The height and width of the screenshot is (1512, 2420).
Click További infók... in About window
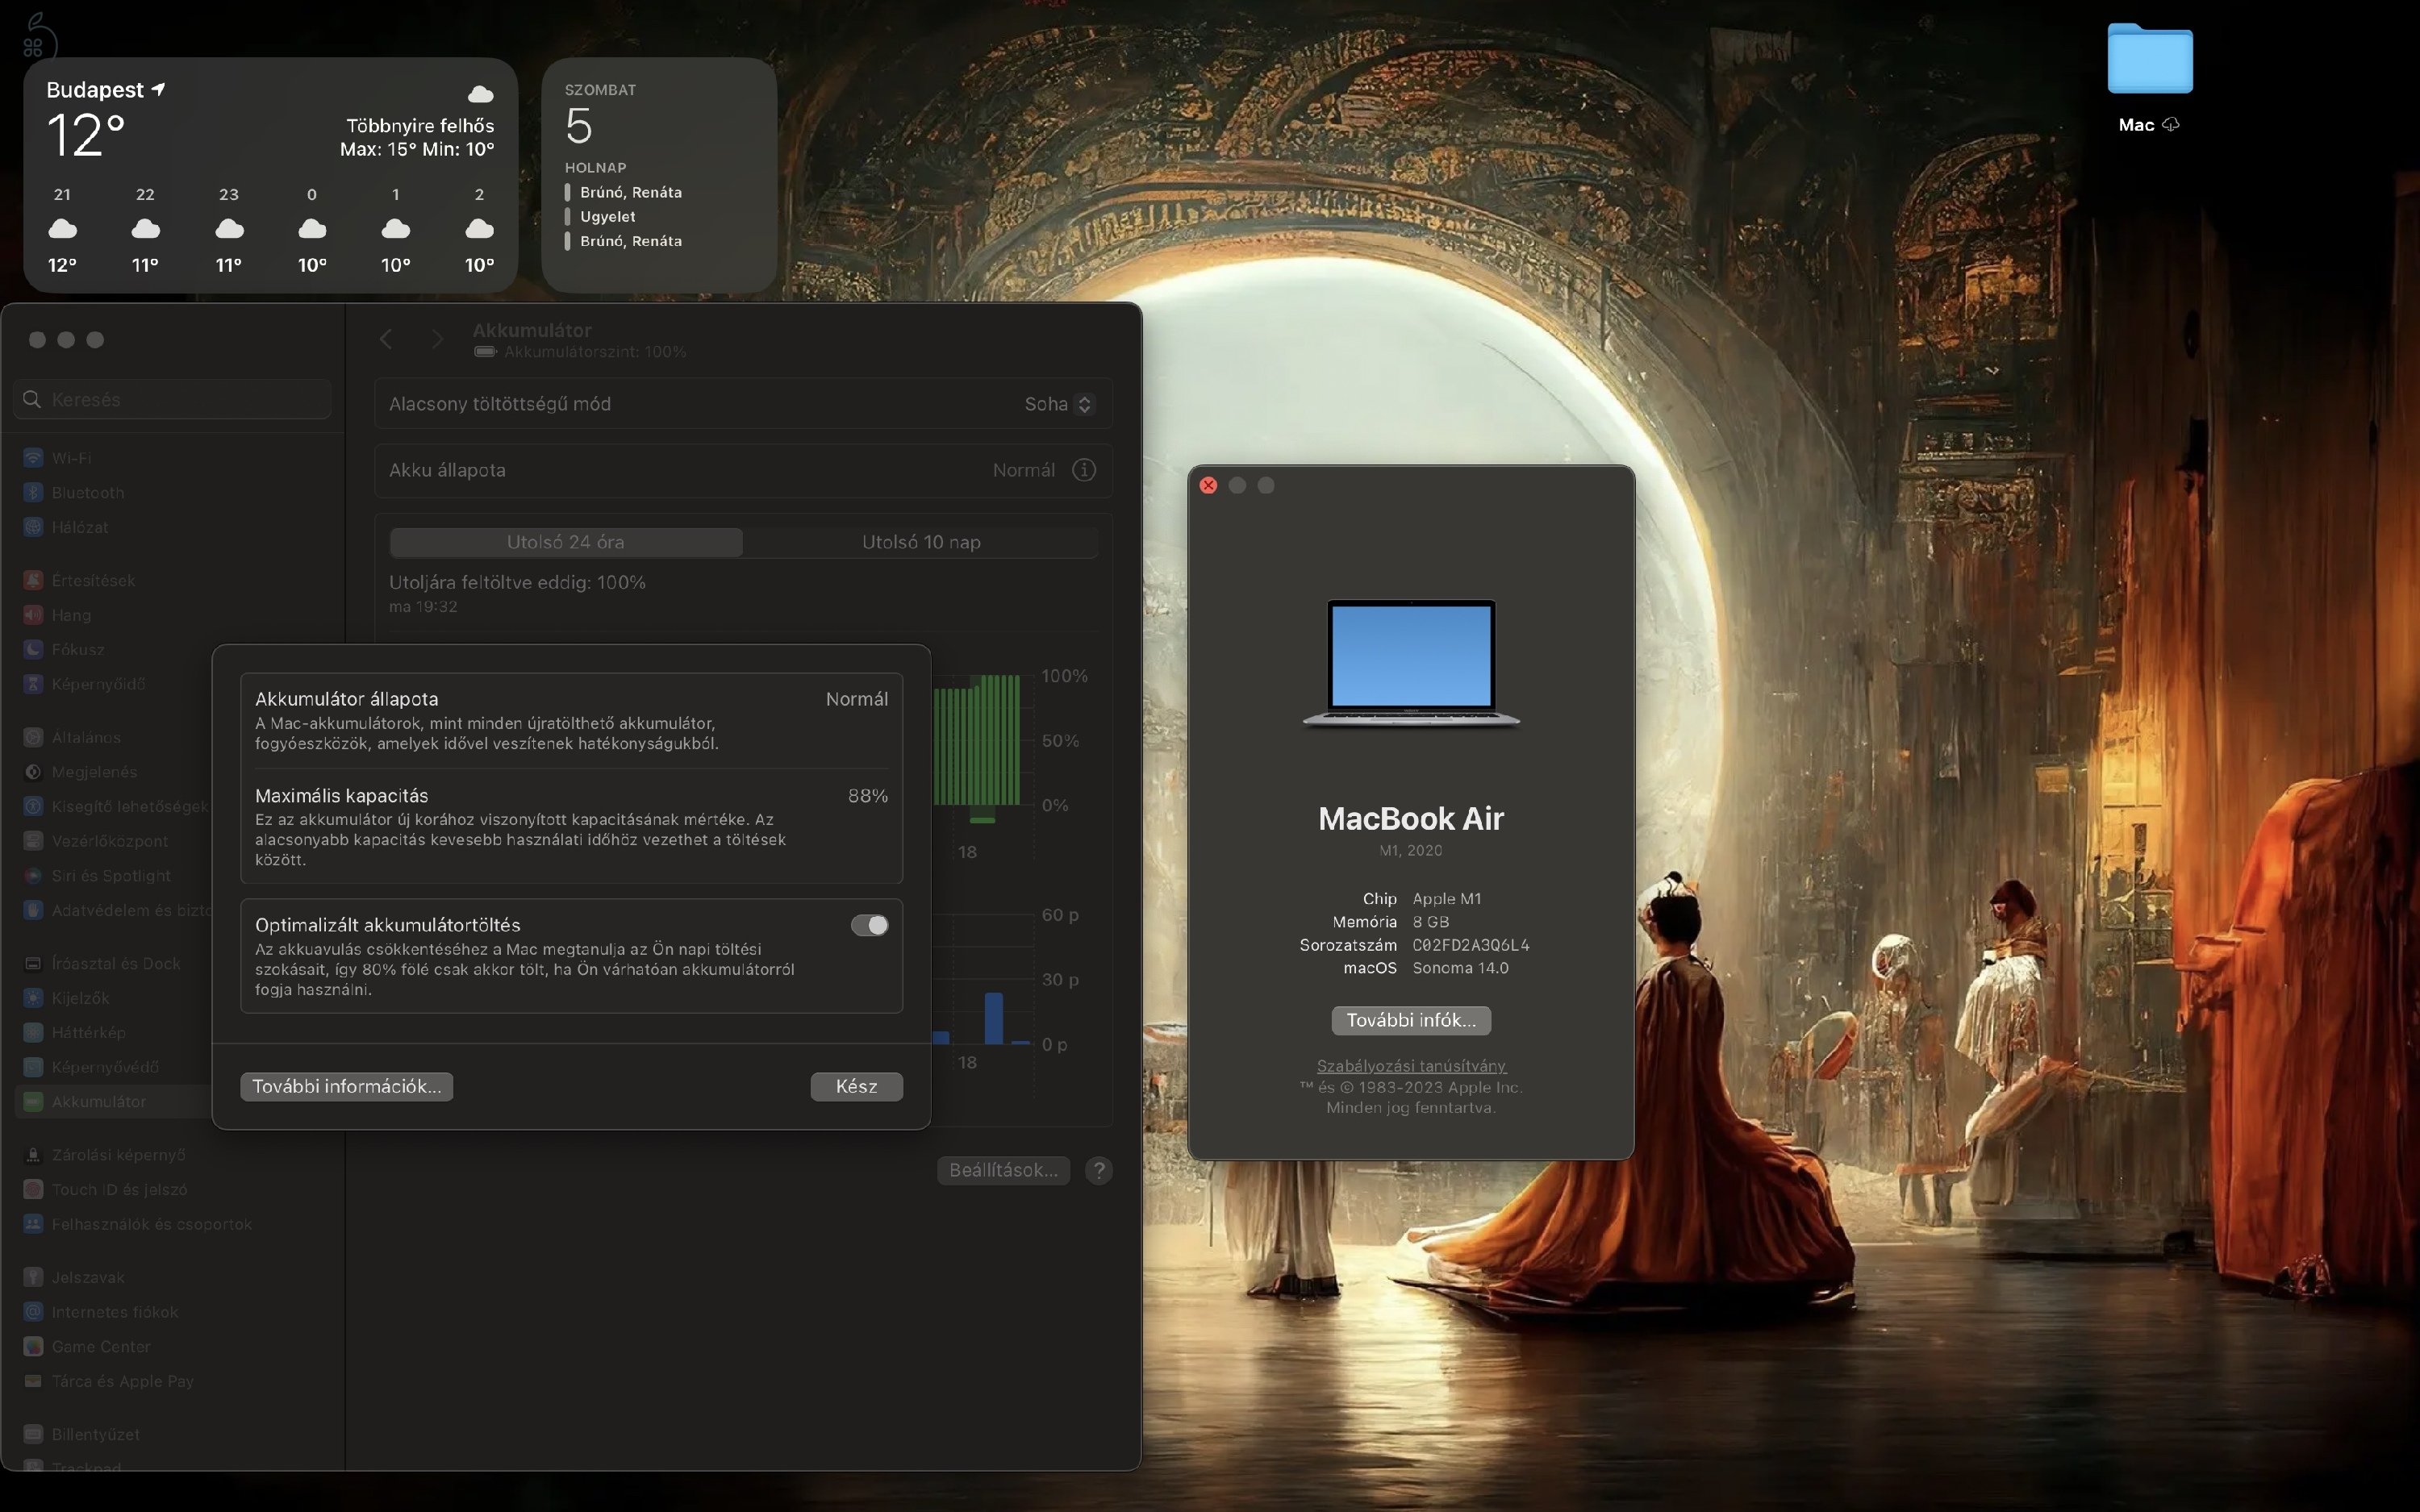tap(1411, 1020)
